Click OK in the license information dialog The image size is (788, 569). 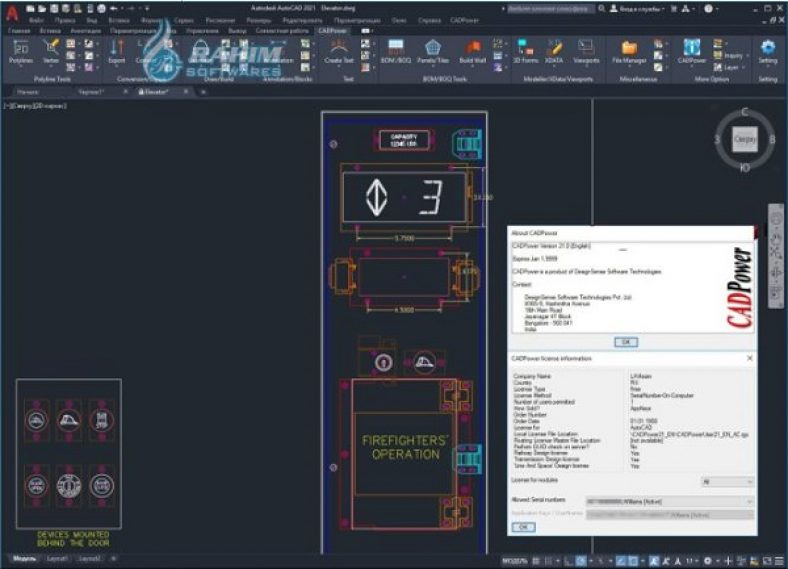(x=523, y=526)
